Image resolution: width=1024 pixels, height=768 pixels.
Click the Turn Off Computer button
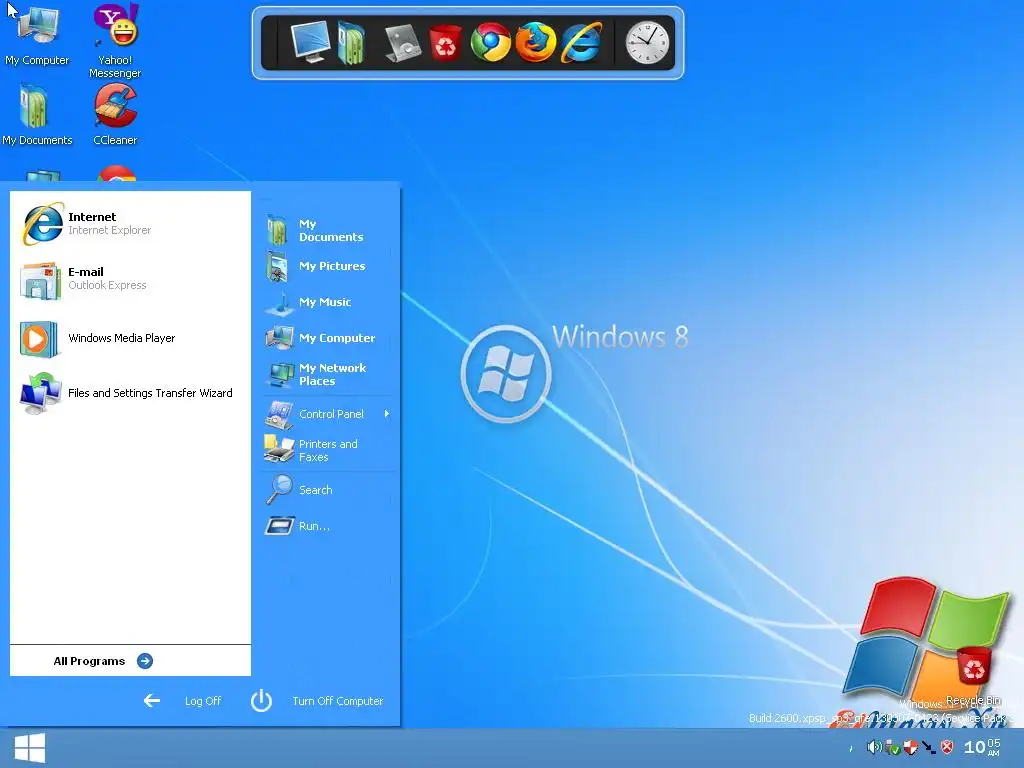coord(317,701)
